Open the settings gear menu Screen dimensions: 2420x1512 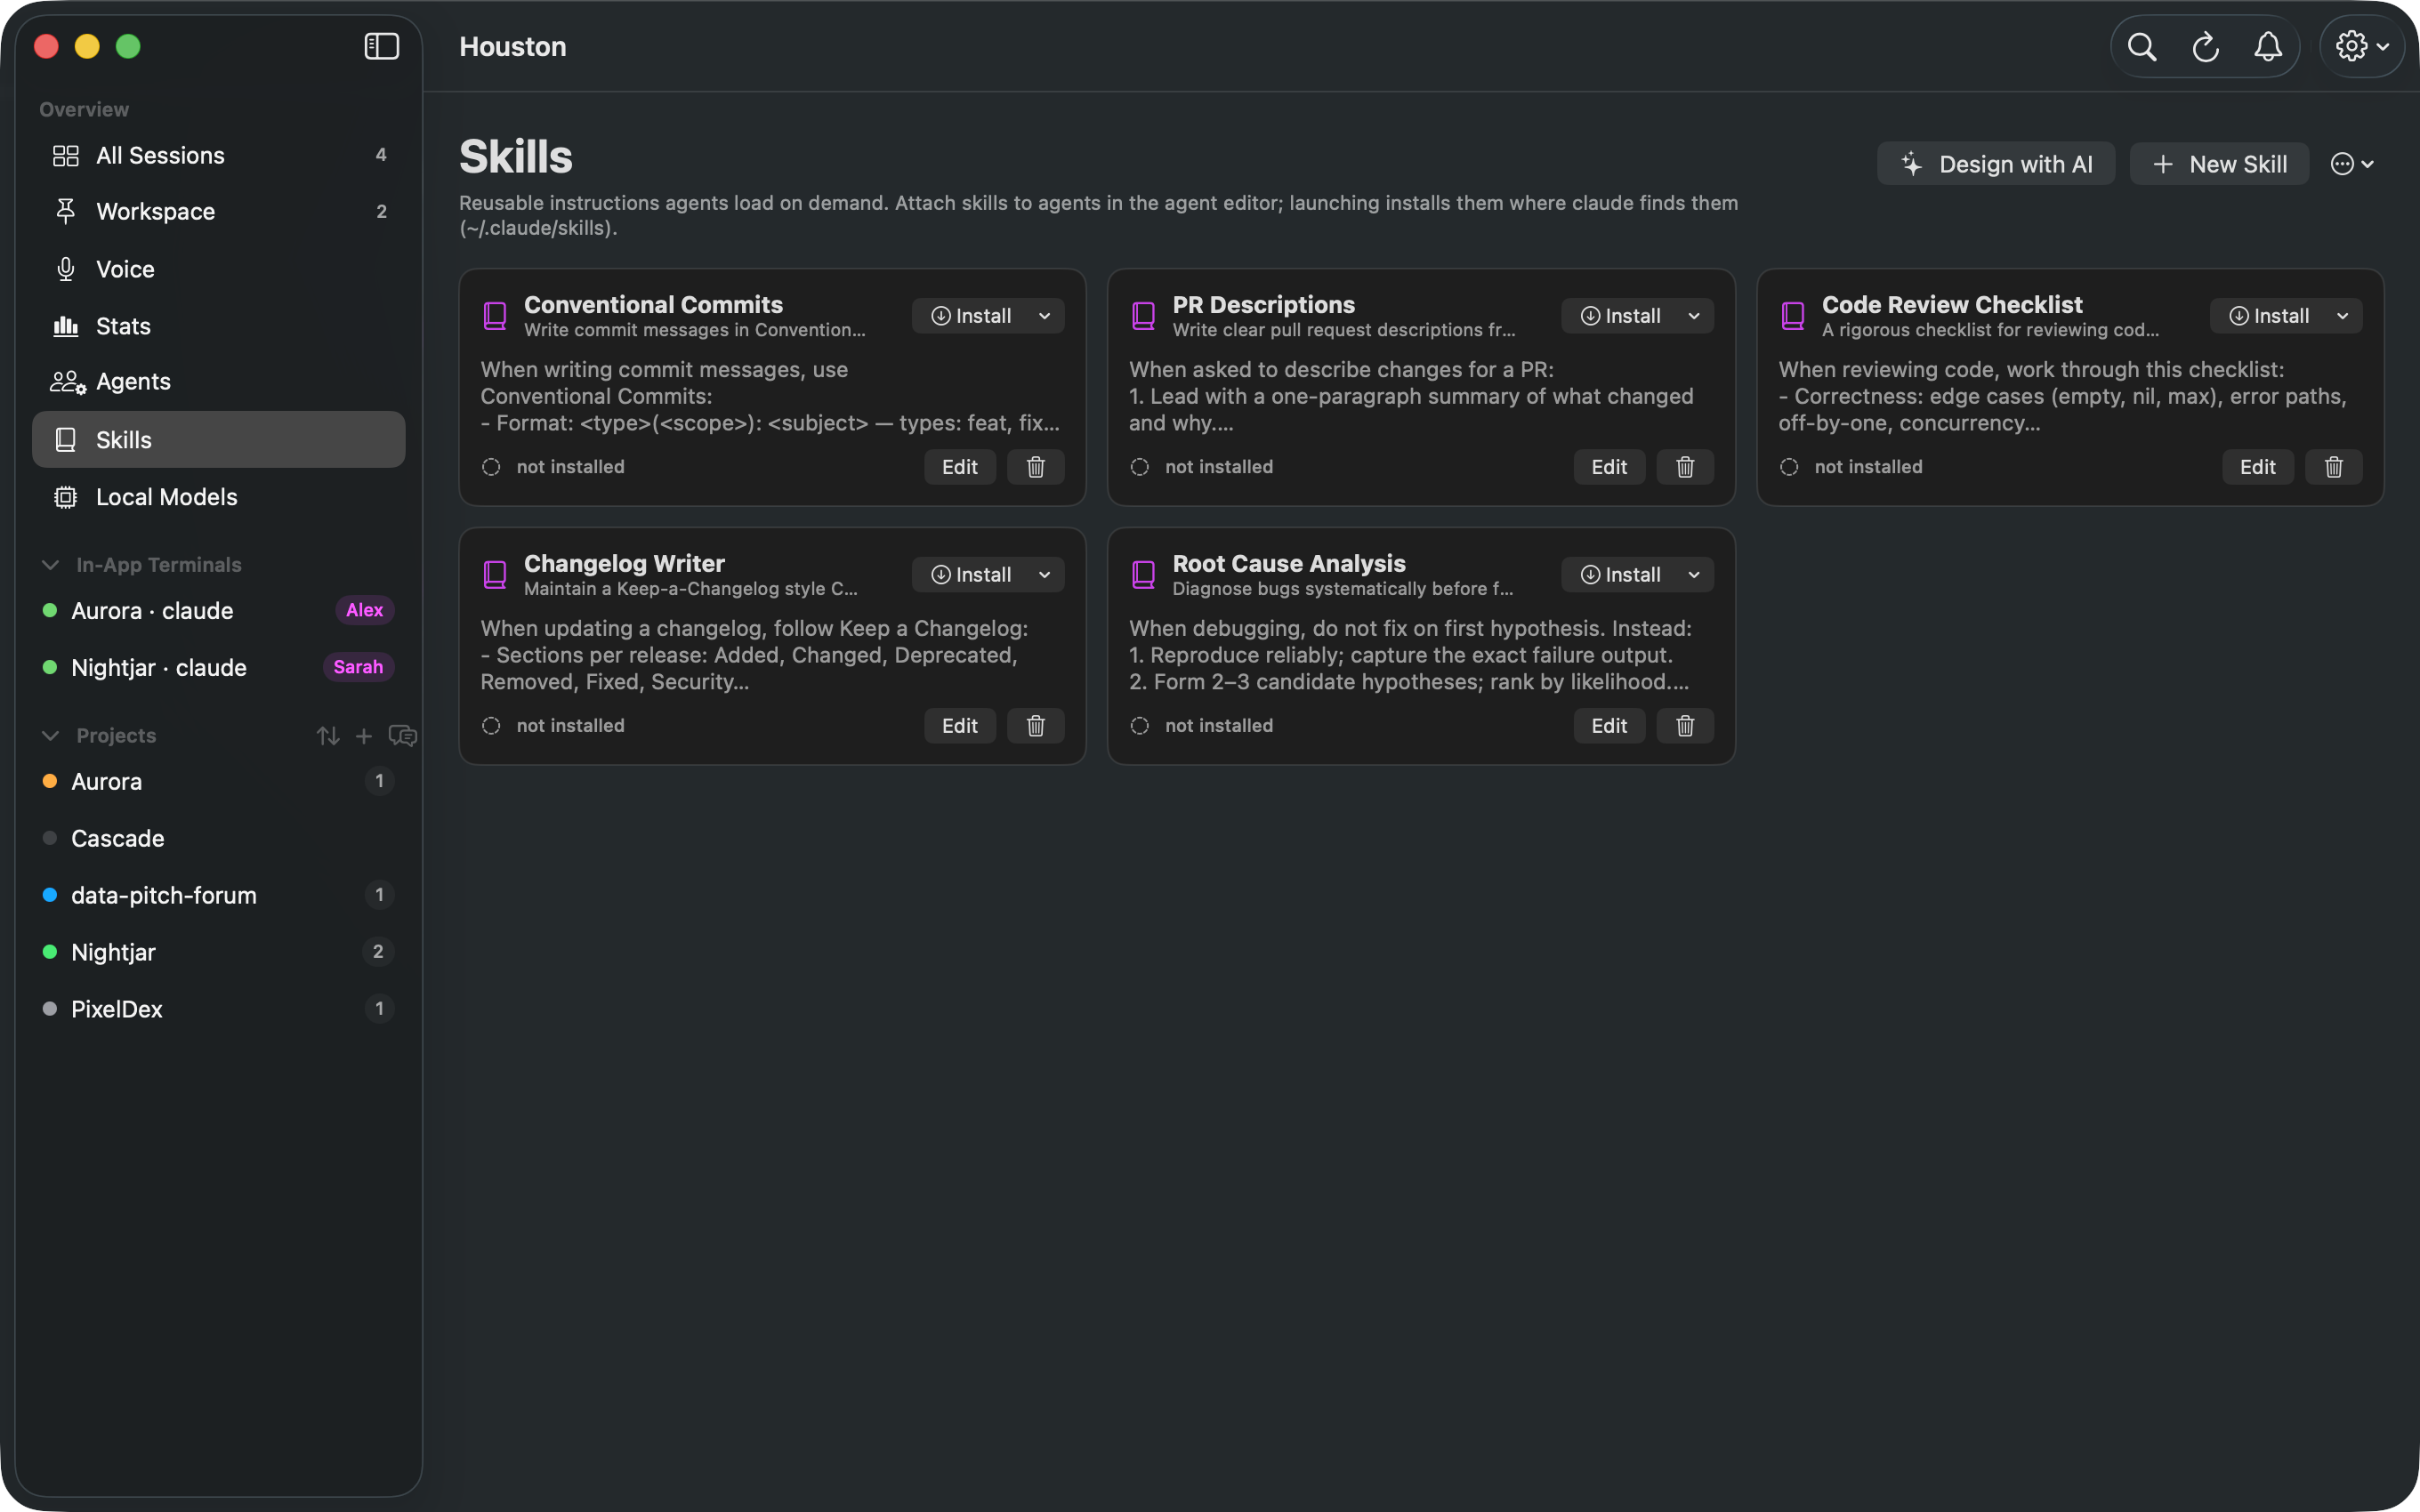(x=2362, y=46)
